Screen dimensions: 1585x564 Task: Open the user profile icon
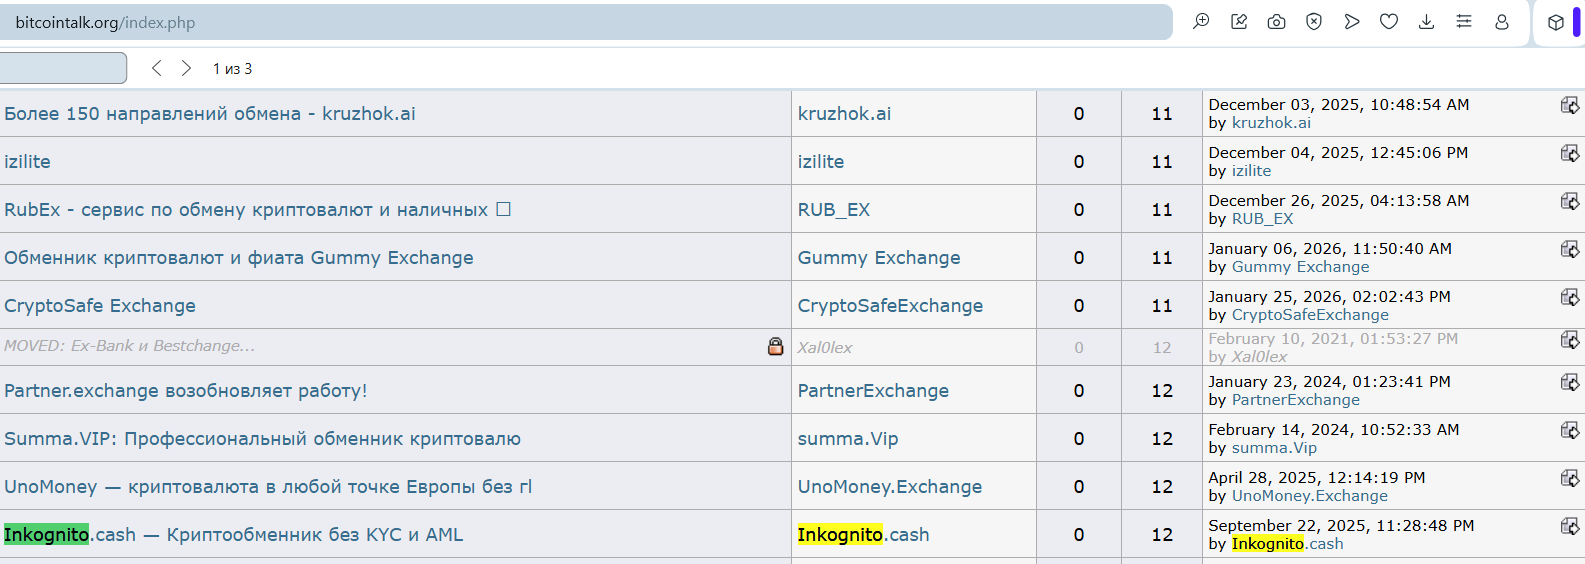point(1501,21)
